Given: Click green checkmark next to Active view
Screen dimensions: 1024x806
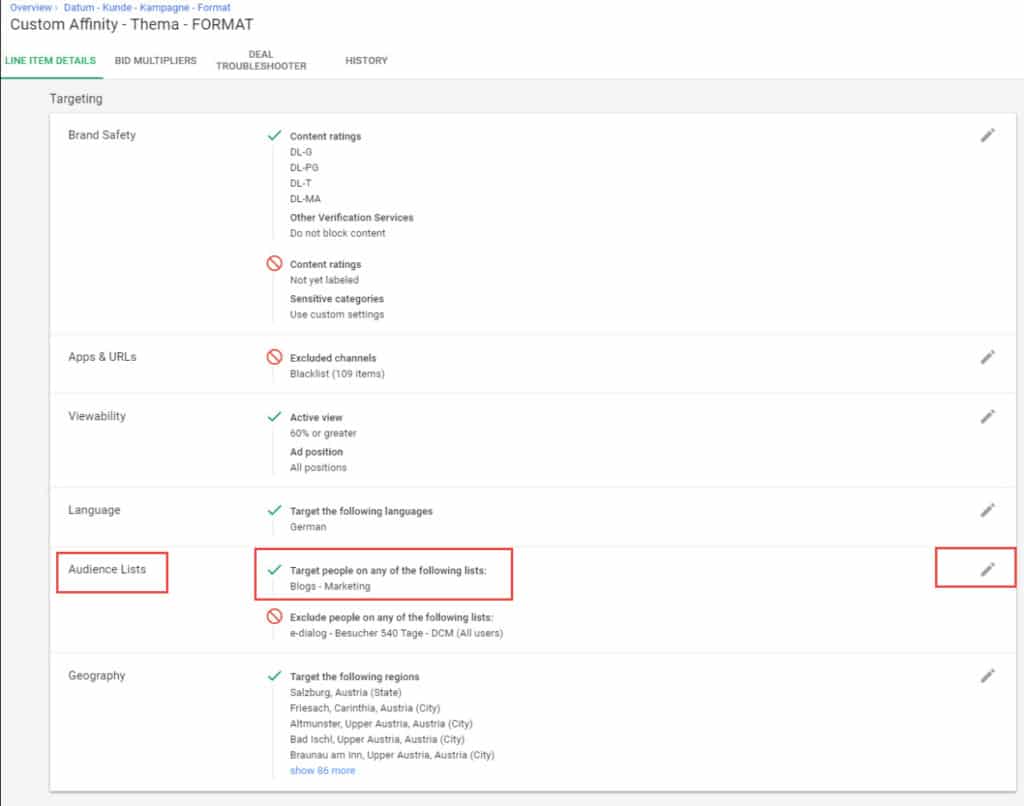Looking at the screenshot, I should coord(274,416).
